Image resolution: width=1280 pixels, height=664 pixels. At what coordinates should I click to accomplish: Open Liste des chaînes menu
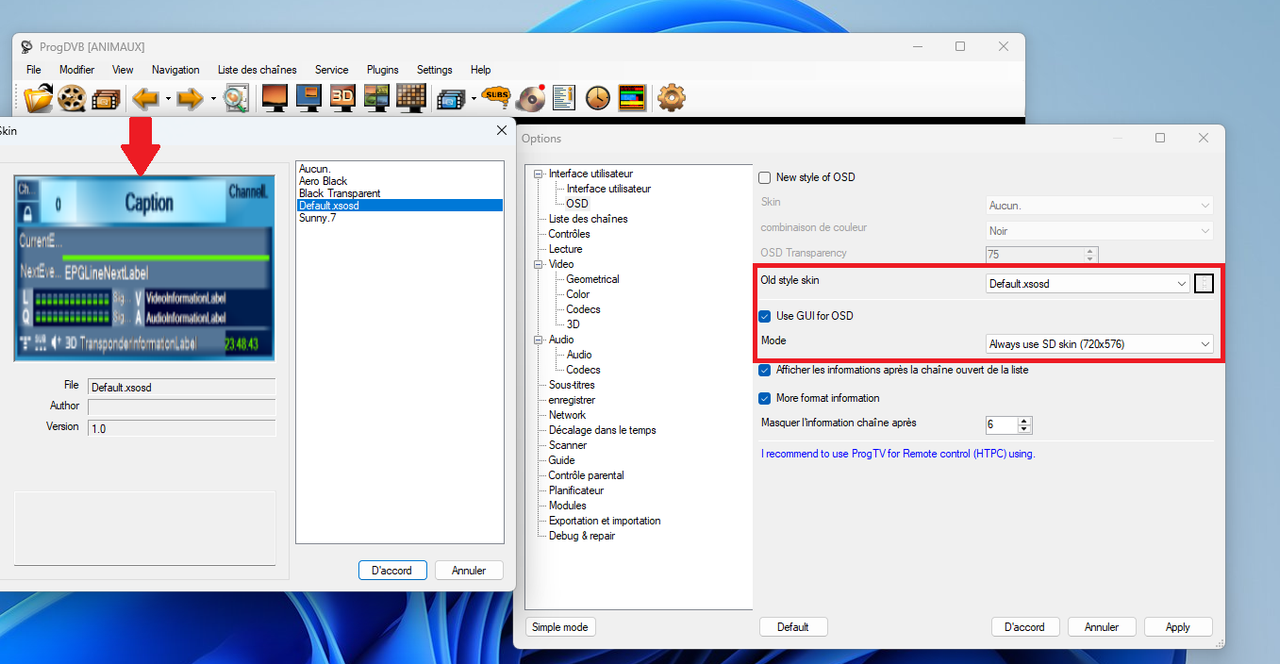(x=257, y=70)
